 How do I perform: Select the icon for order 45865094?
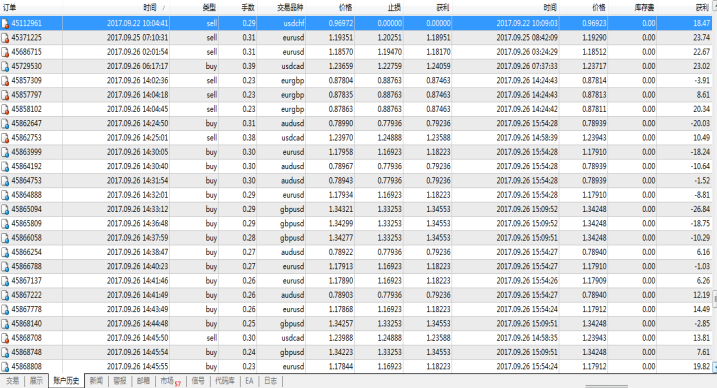5,209
